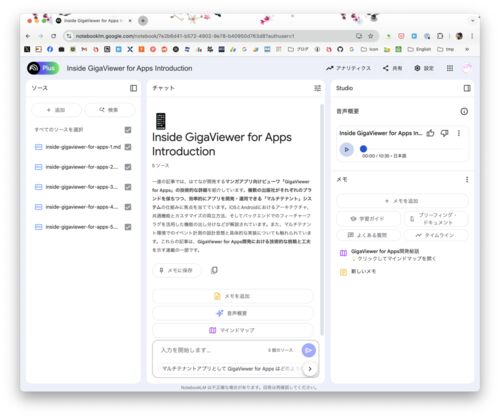Image resolution: width=500 pixels, height=418 pixels.
Task: Click the 共有 share button
Action: [x=393, y=68]
